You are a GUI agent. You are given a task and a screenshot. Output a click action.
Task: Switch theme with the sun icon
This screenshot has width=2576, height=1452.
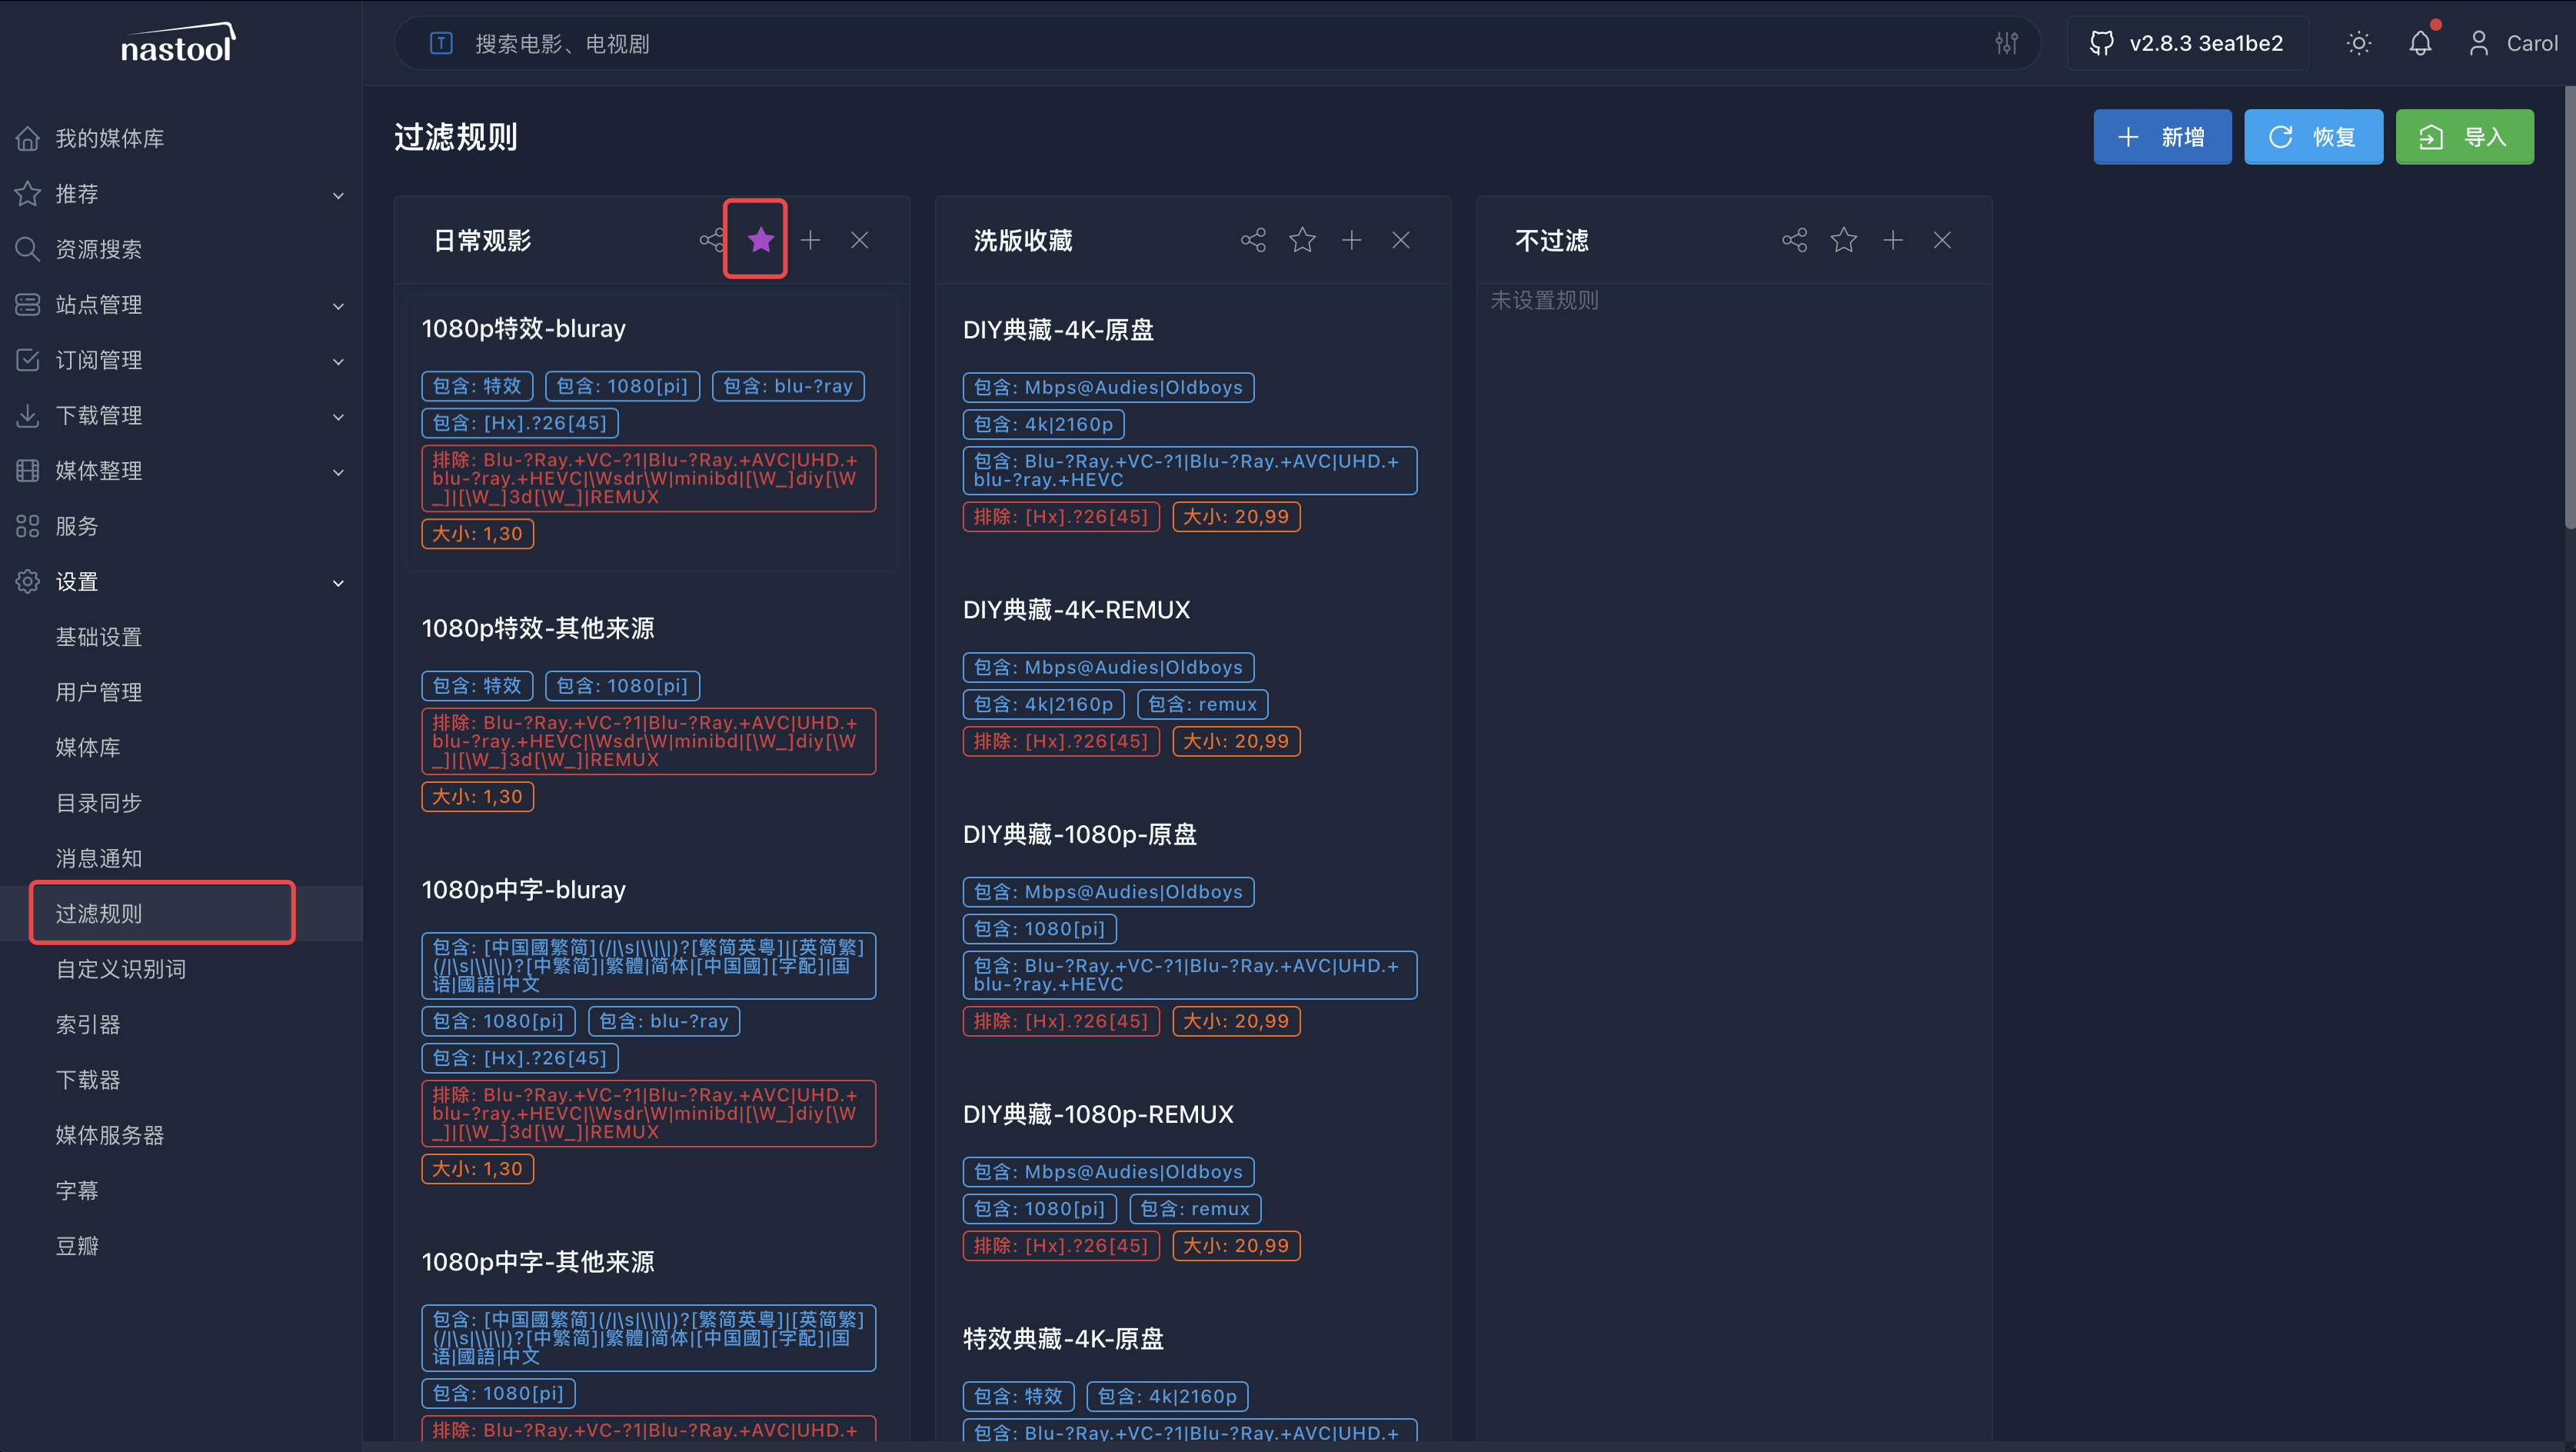coord(2359,43)
